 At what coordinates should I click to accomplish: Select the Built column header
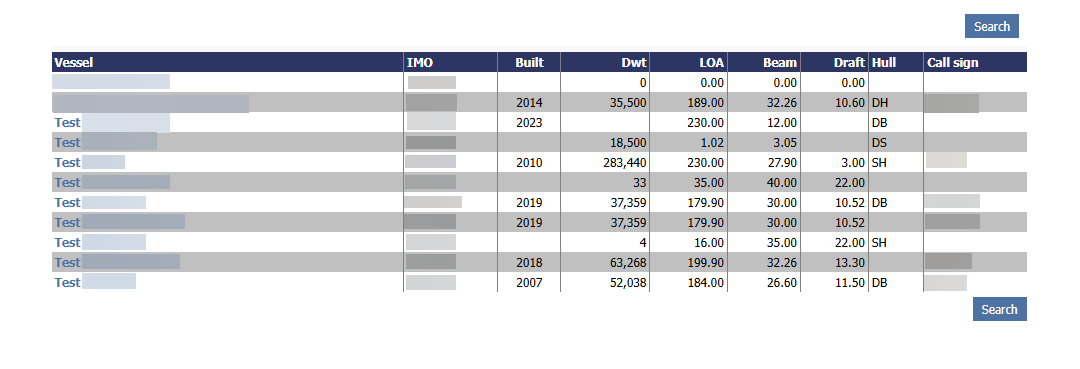529,63
